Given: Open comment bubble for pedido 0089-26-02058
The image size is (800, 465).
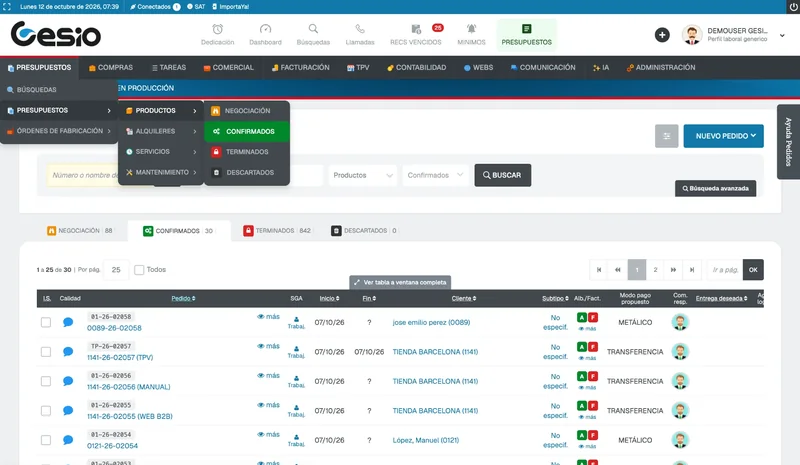Looking at the screenshot, I should coord(68,322).
